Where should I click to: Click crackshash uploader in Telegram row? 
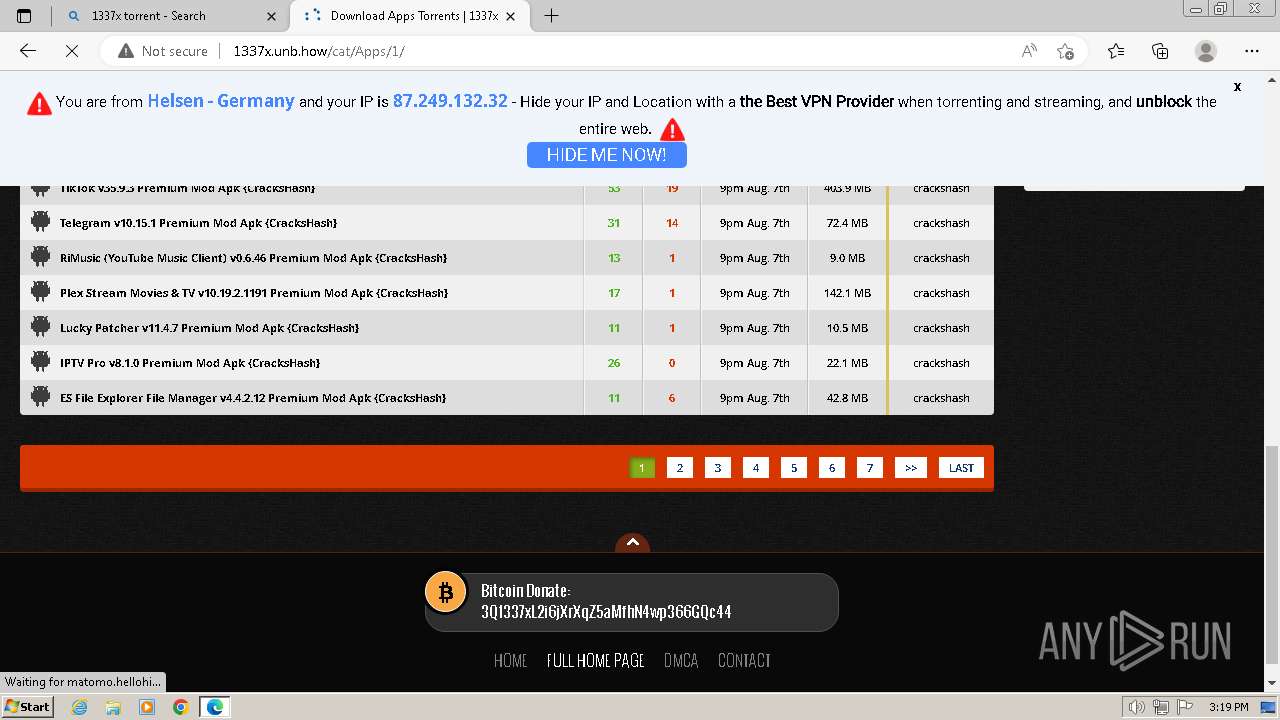coord(941,223)
